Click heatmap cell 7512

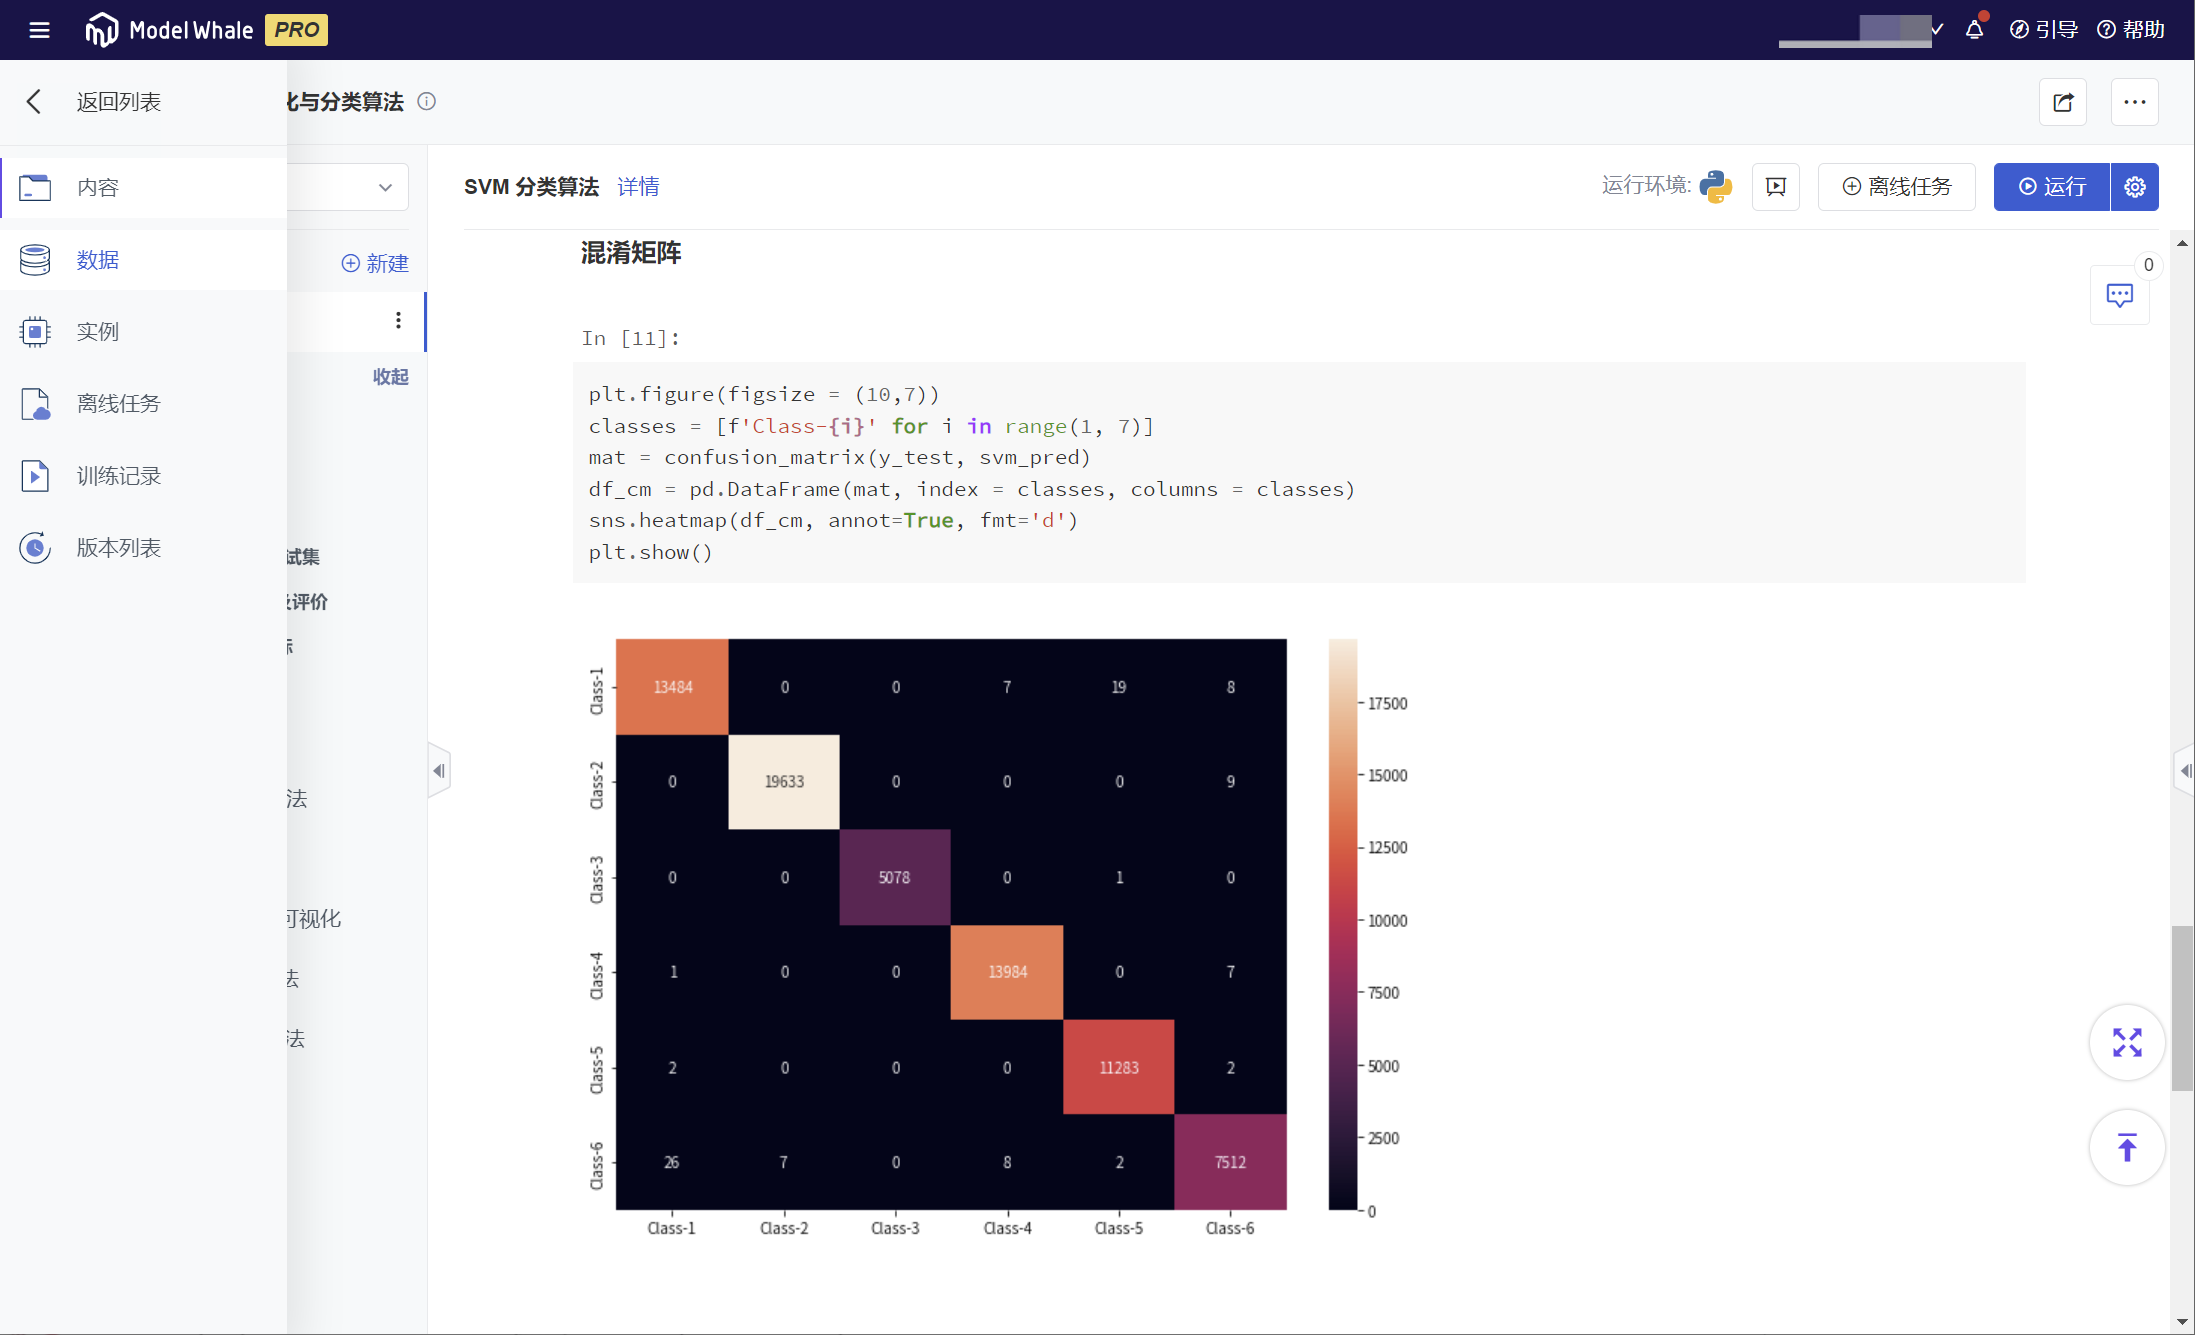point(1231,1162)
